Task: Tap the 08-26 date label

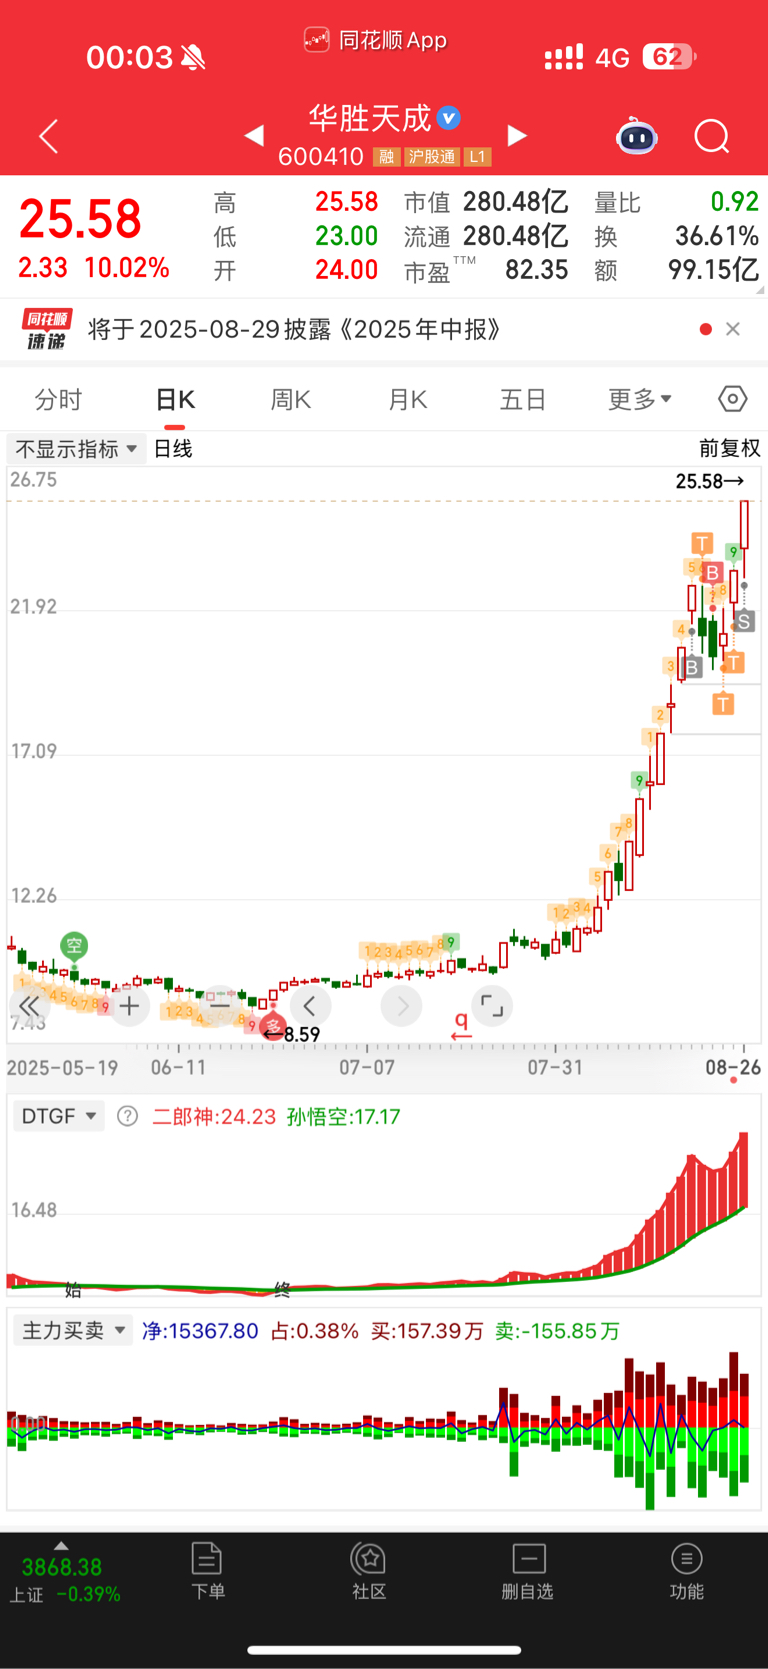Action: tap(733, 1067)
